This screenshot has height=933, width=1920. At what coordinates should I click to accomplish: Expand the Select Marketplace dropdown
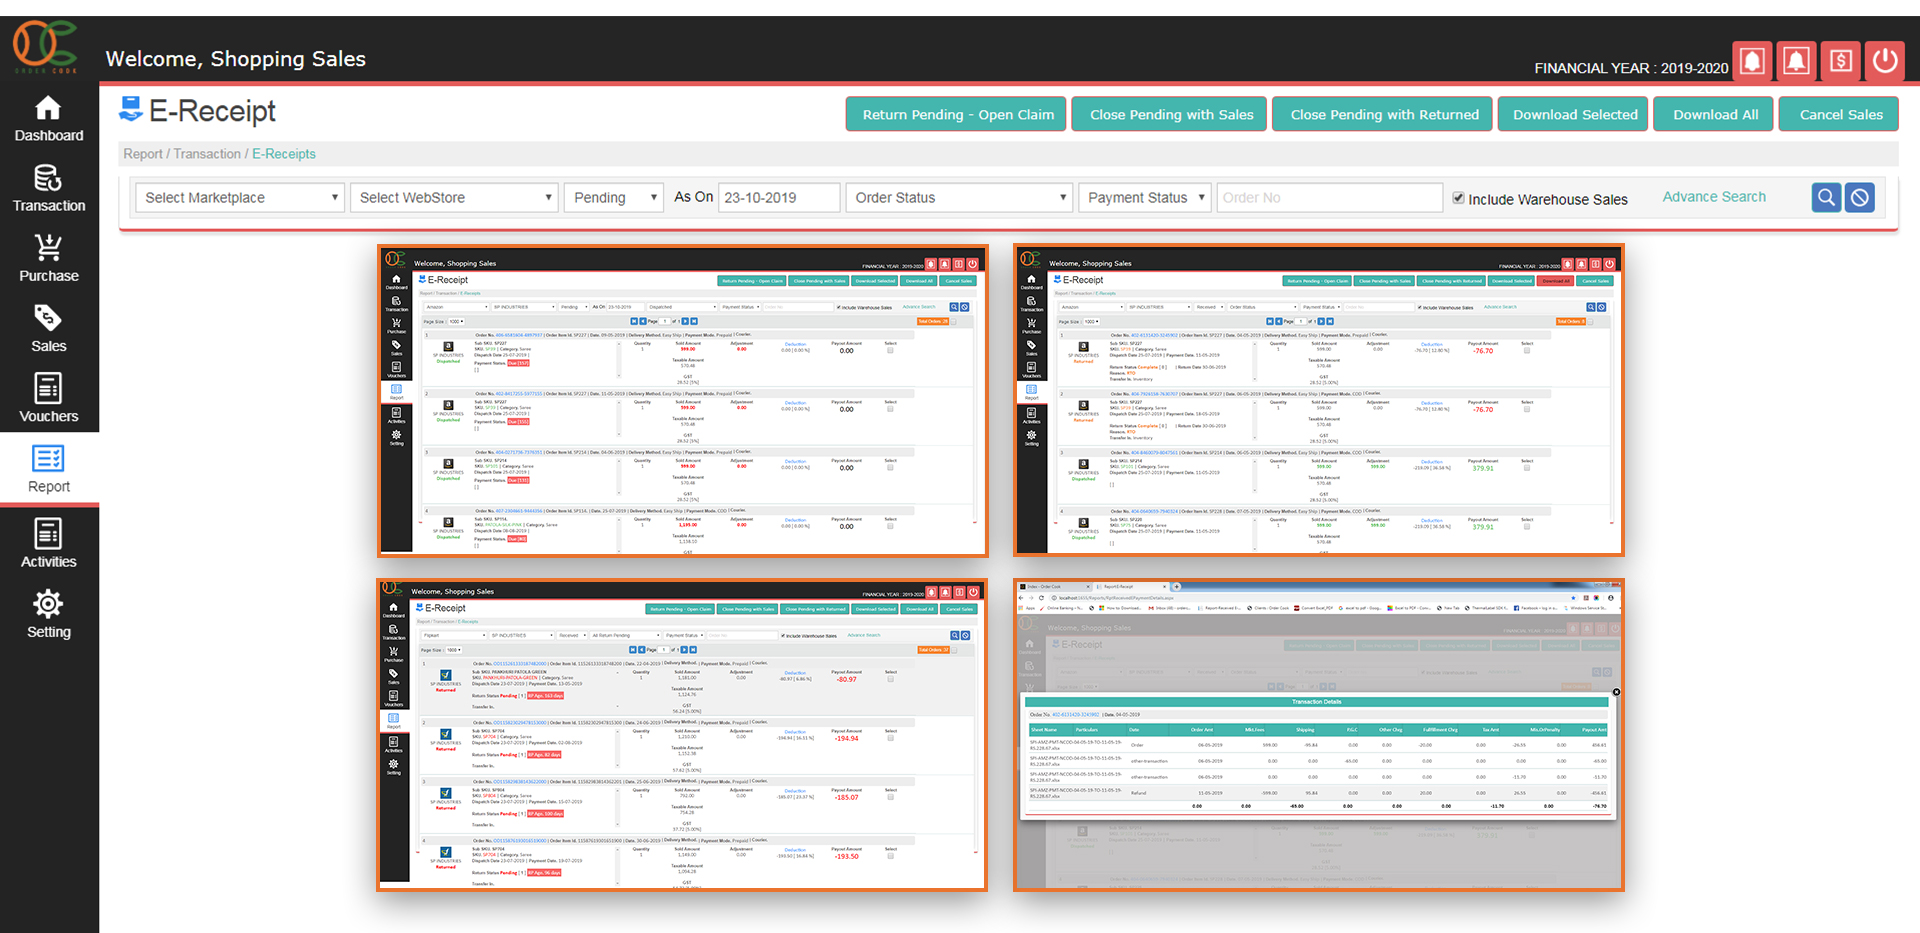240,198
